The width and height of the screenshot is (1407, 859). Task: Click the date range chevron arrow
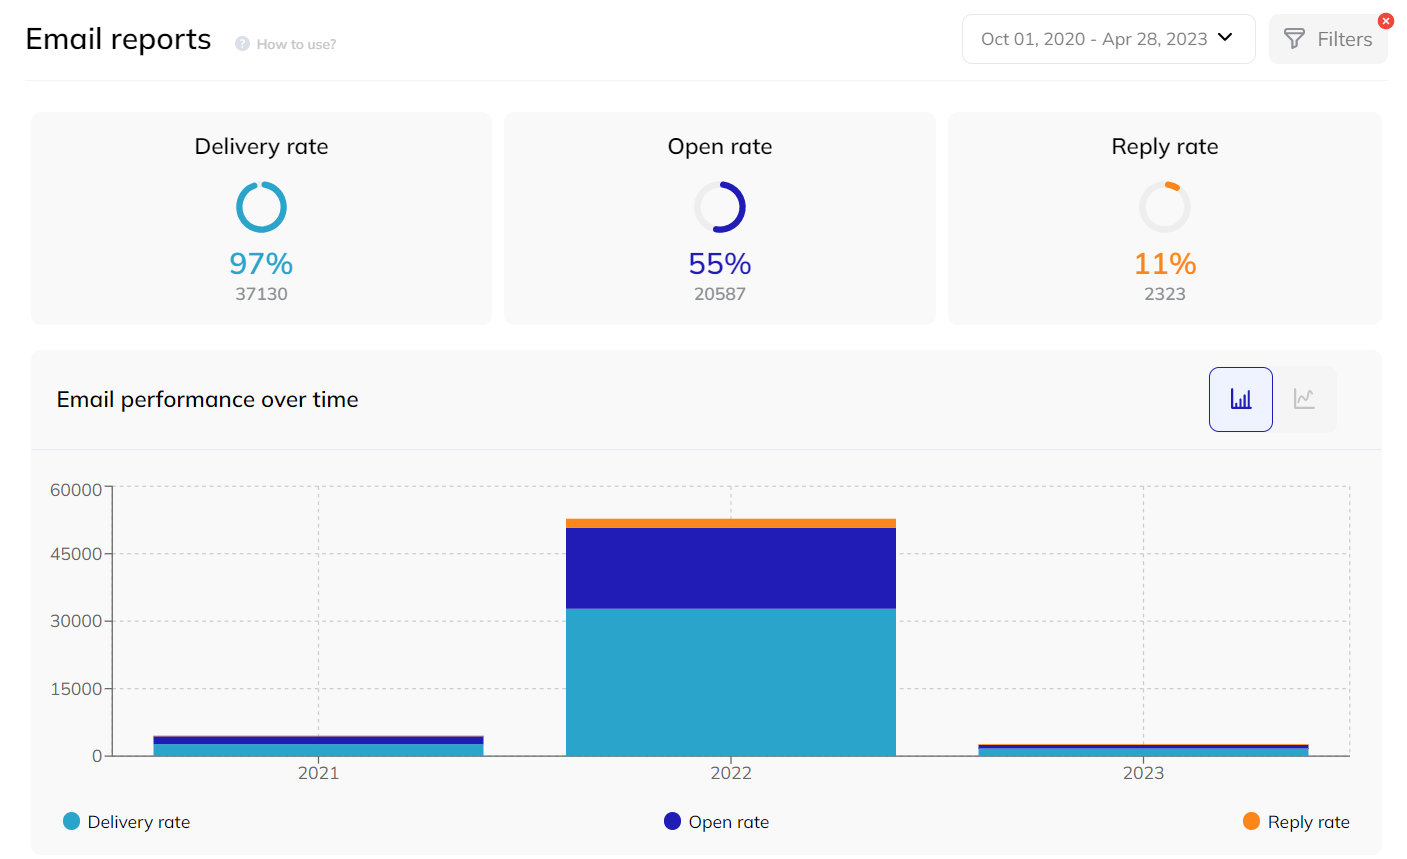coord(1226,38)
